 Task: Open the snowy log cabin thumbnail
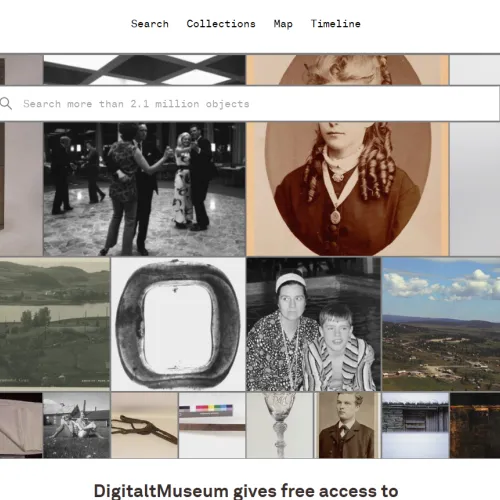[x=415, y=425]
